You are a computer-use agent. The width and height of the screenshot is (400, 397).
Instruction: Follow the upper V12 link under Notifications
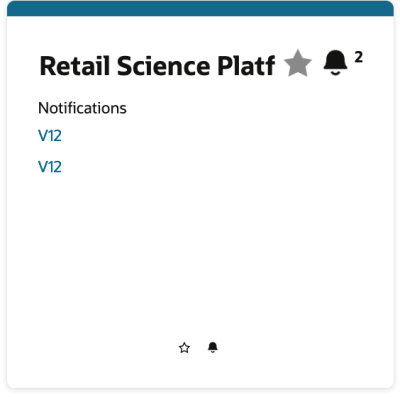pyautogui.click(x=50, y=136)
